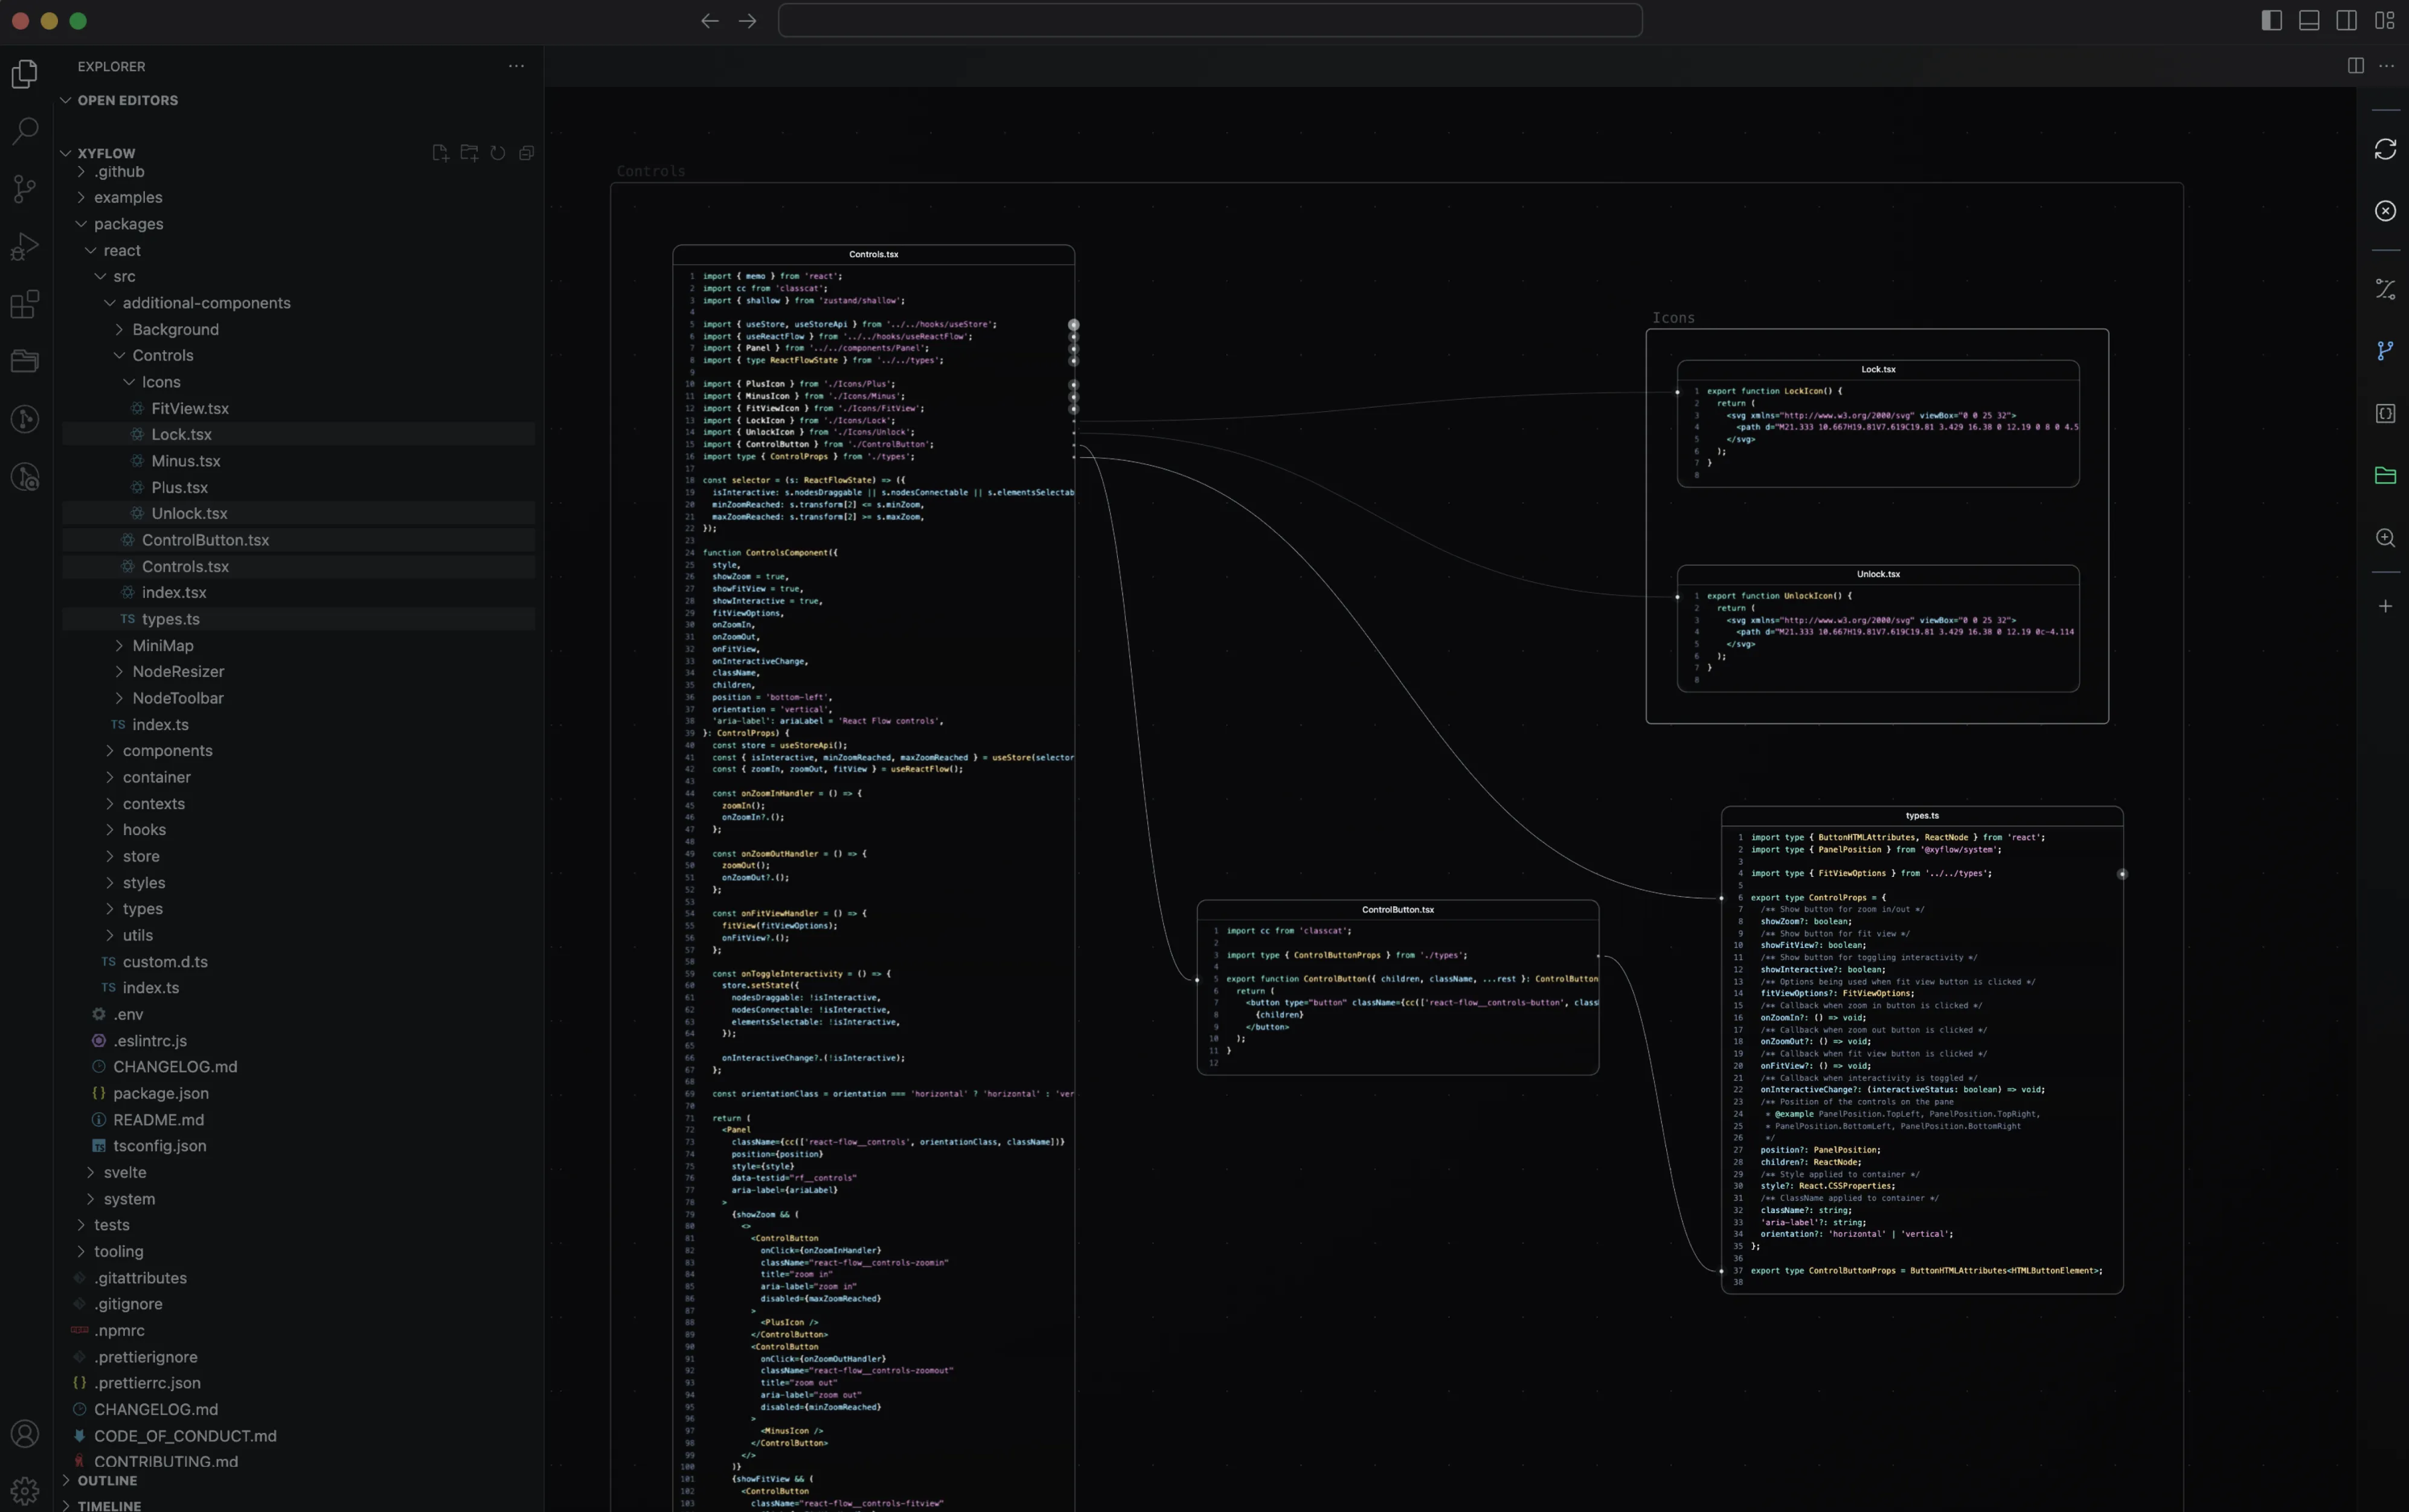This screenshot has height=1512, width=2409.
Task: Click the sync refresh icon in right sidebar
Action: click(2386, 148)
